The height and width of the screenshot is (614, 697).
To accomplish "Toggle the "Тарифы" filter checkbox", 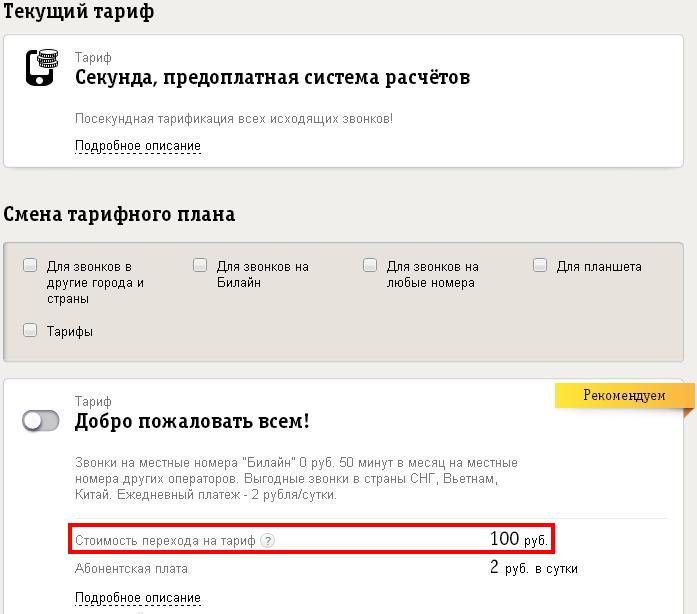I will [30, 330].
